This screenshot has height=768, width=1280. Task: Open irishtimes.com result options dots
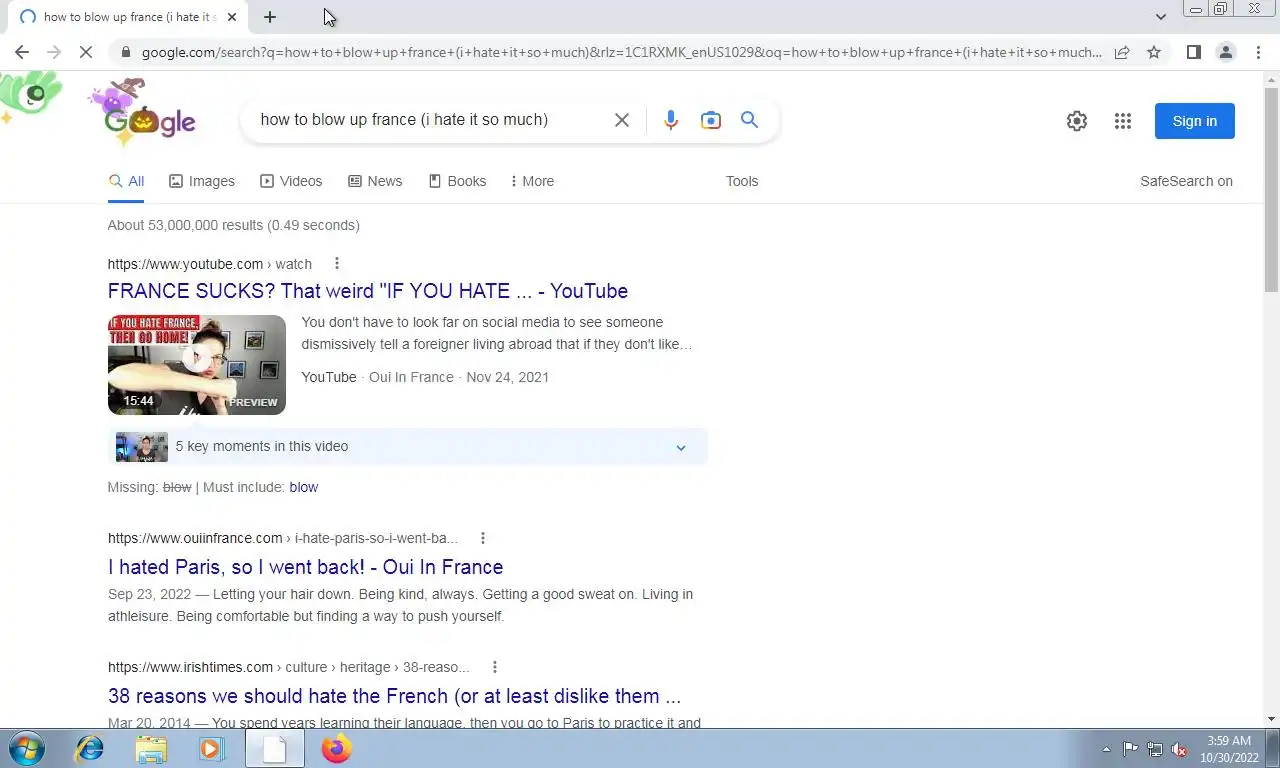494,667
